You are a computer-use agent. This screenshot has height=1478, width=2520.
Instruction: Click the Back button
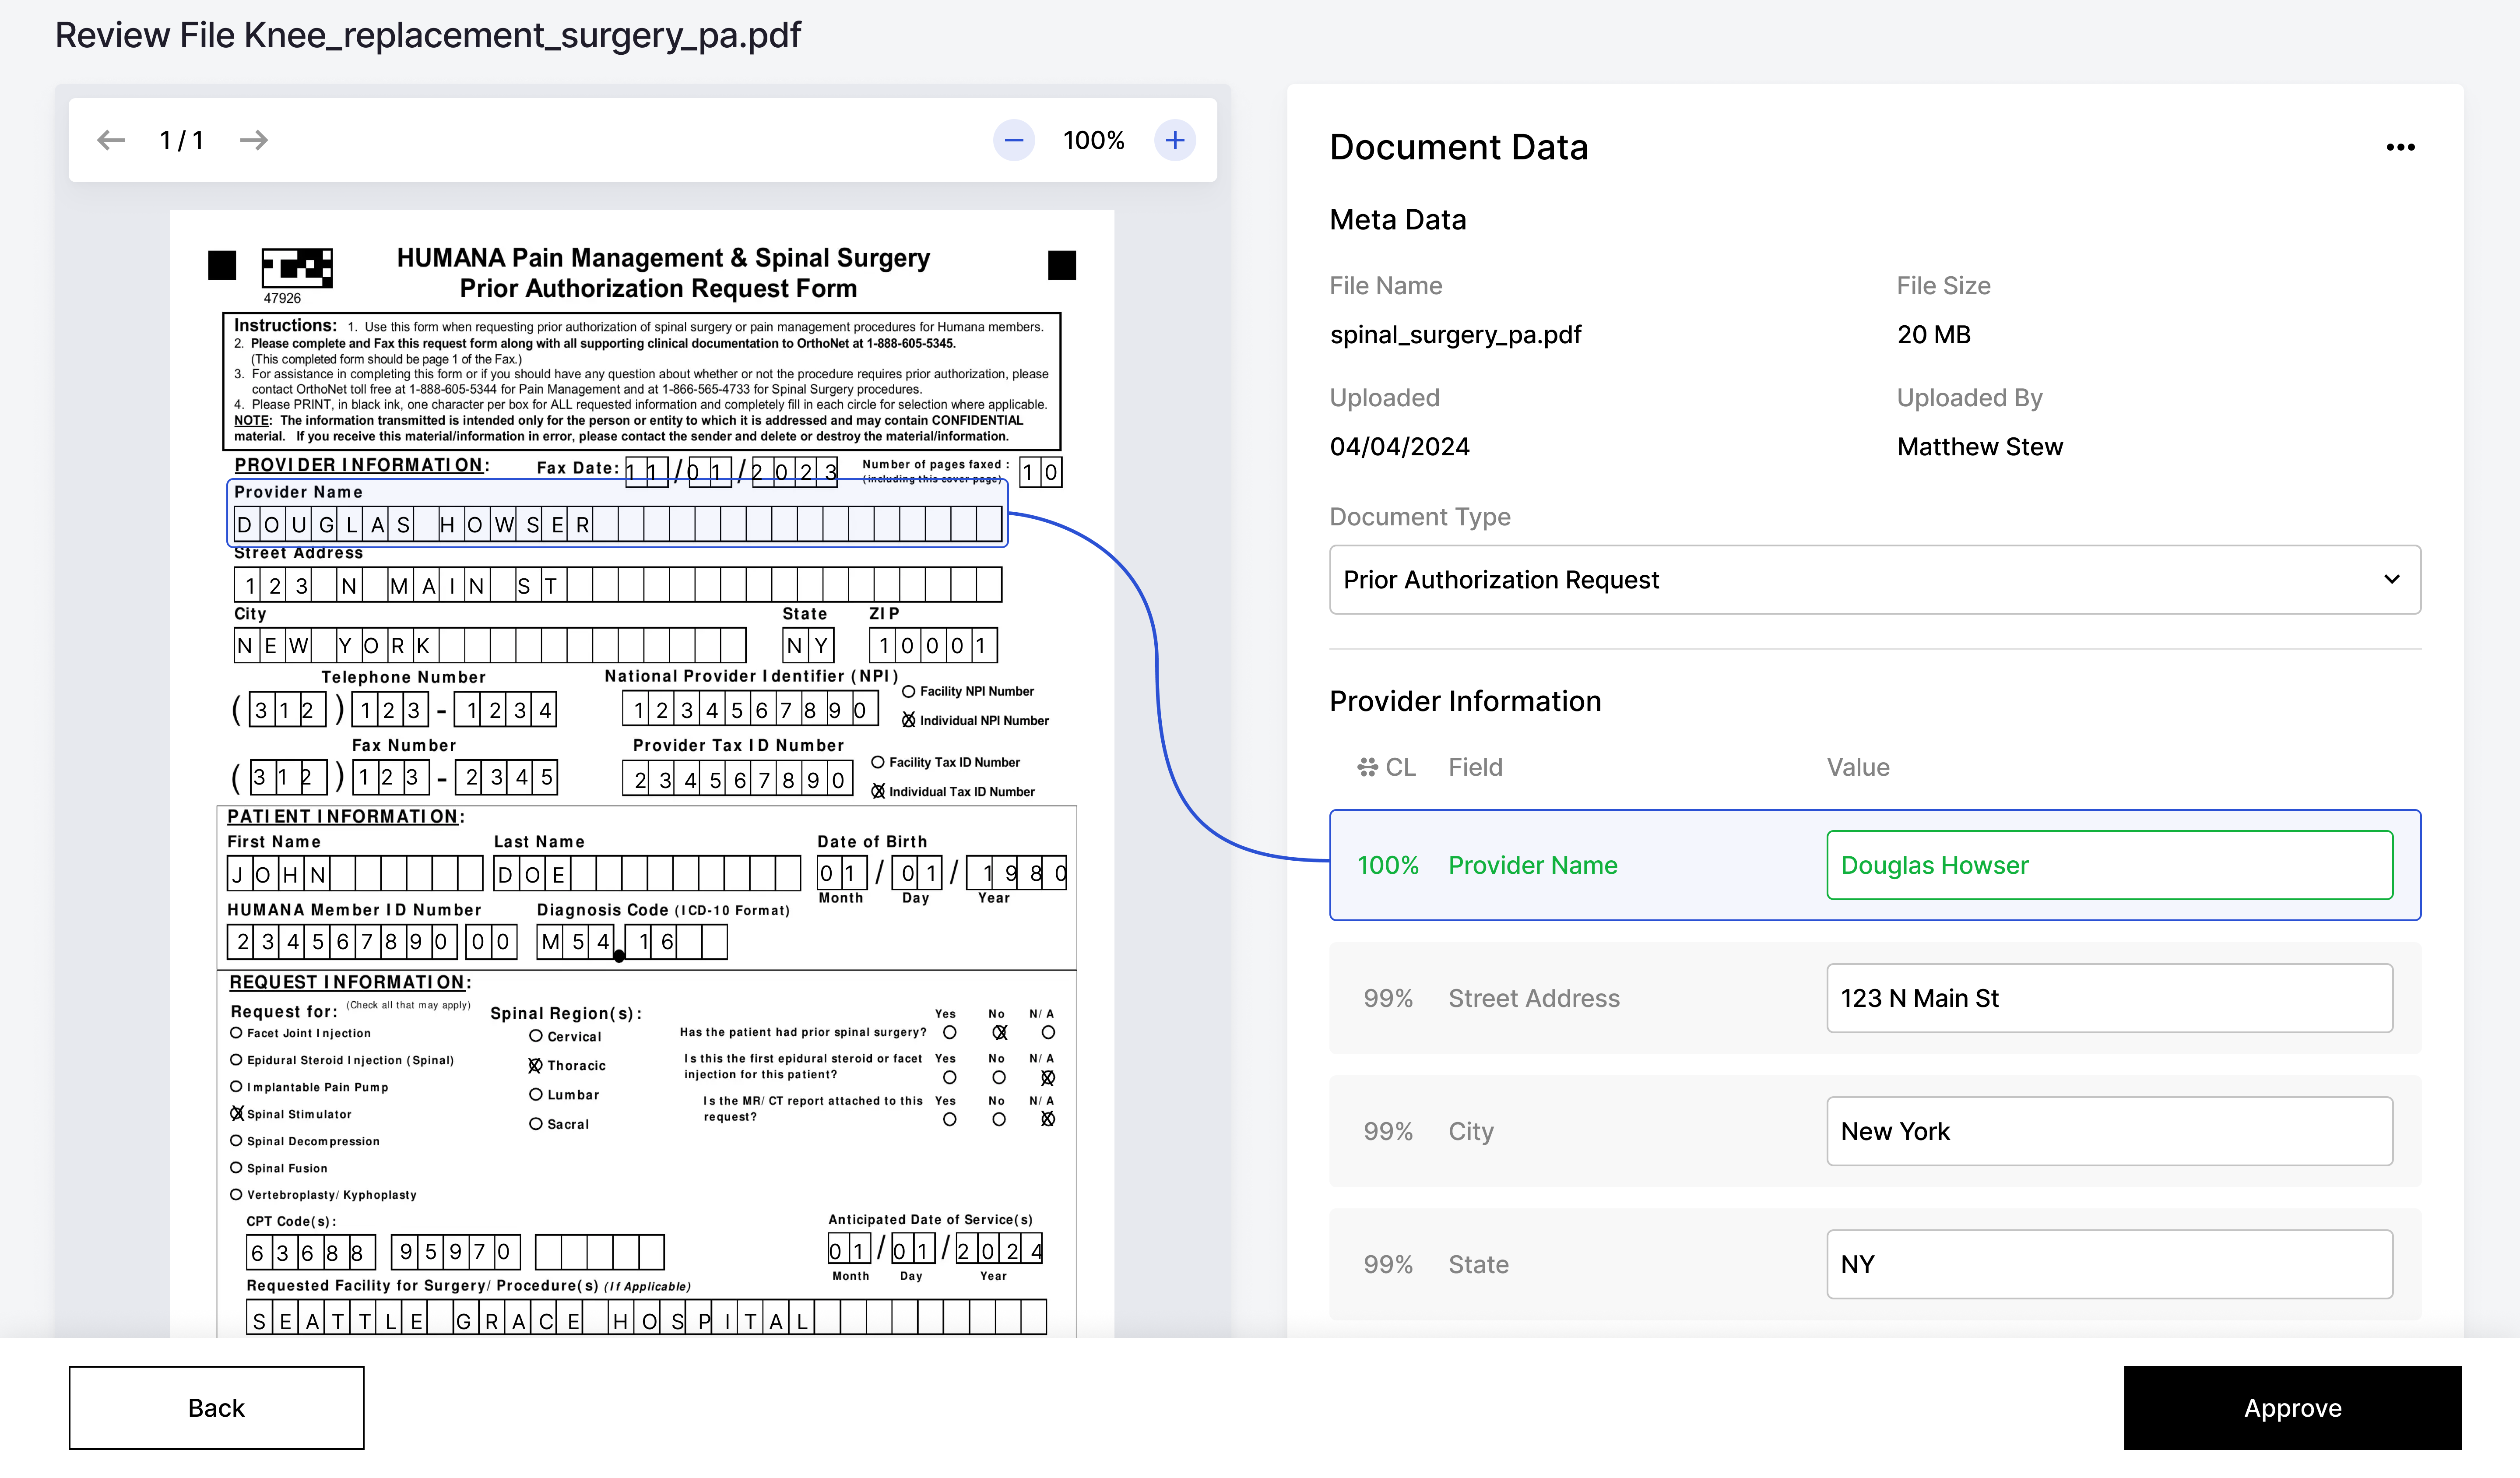click(216, 1408)
